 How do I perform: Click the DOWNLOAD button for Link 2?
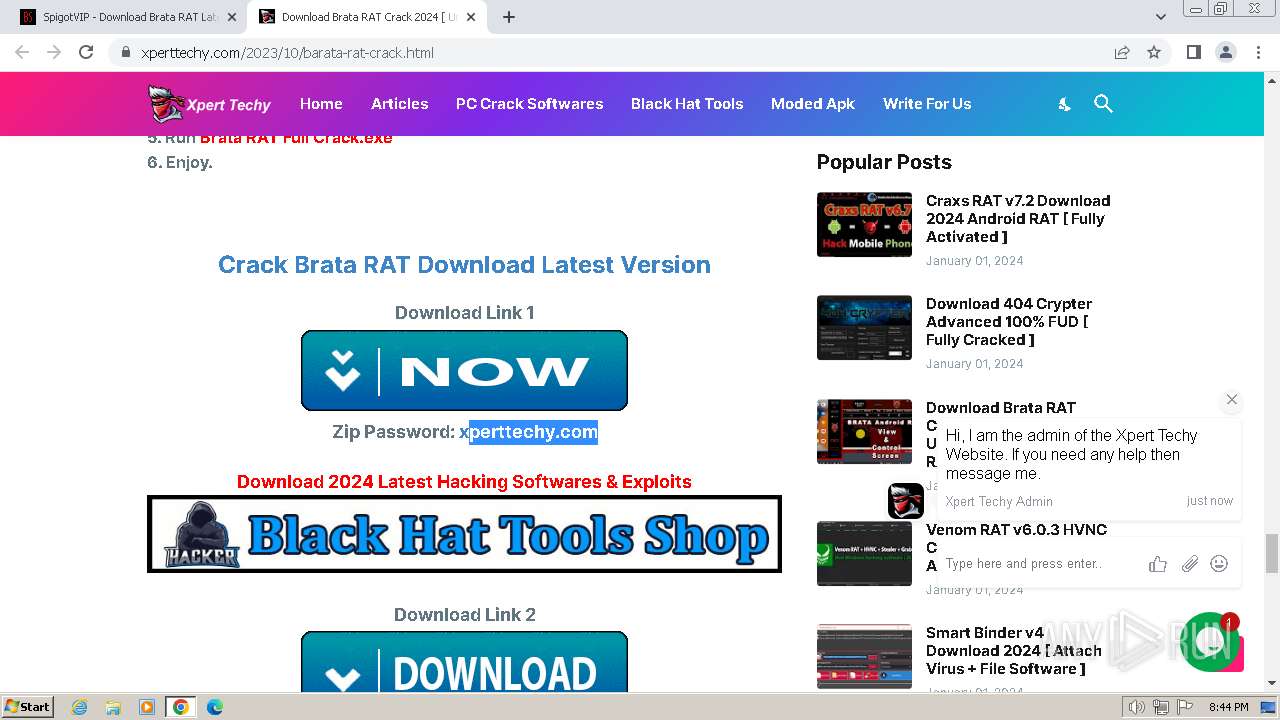464,662
